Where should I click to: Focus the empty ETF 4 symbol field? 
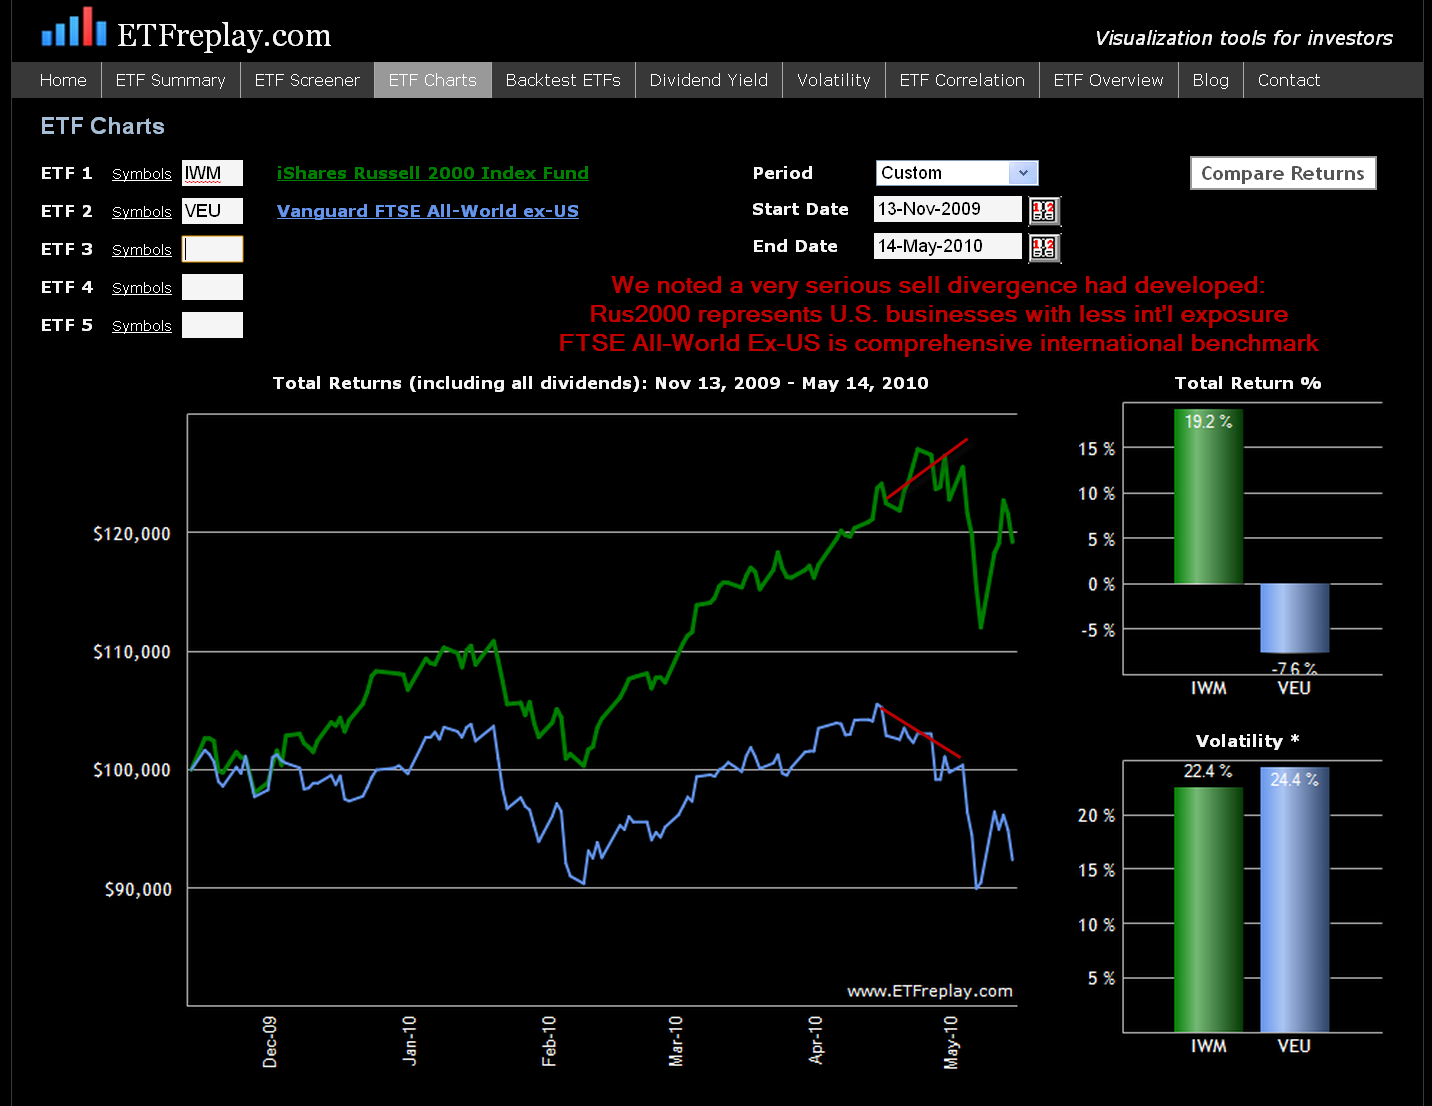pyautogui.click(x=212, y=287)
